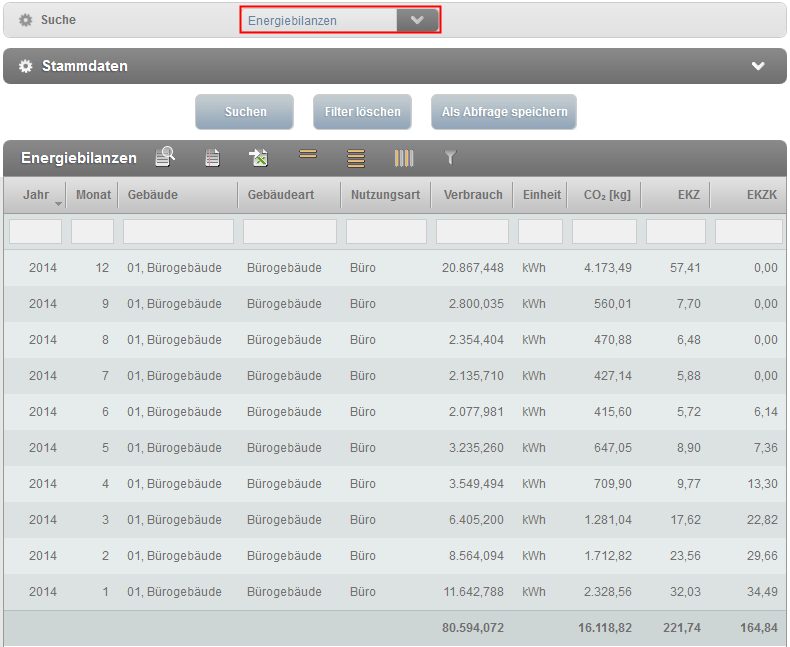This screenshot has height=647, width=790.
Task: Click the document report icon in toolbar
Action: point(212,157)
